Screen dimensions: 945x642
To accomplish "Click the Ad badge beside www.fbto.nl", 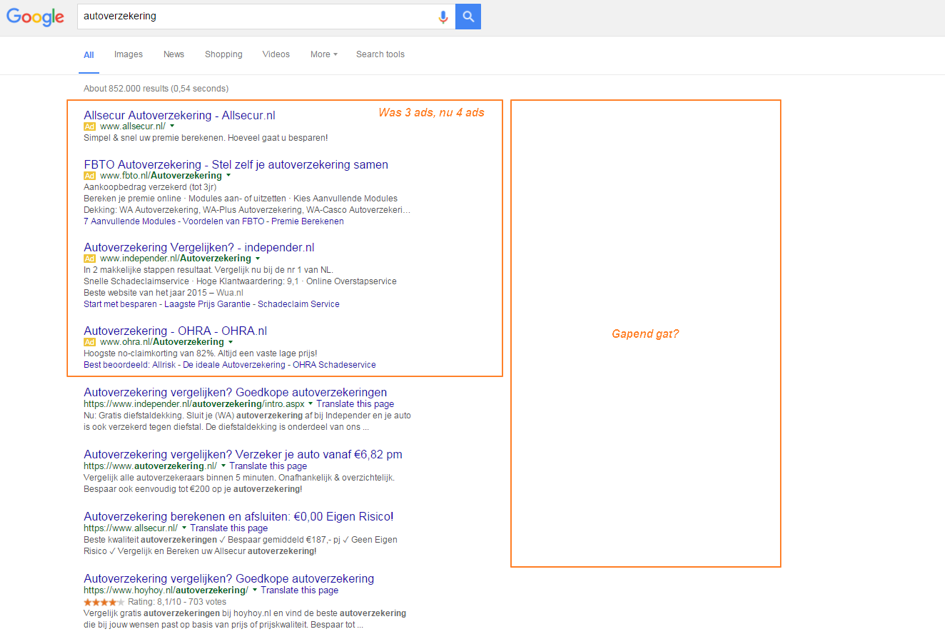I will tap(89, 176).
